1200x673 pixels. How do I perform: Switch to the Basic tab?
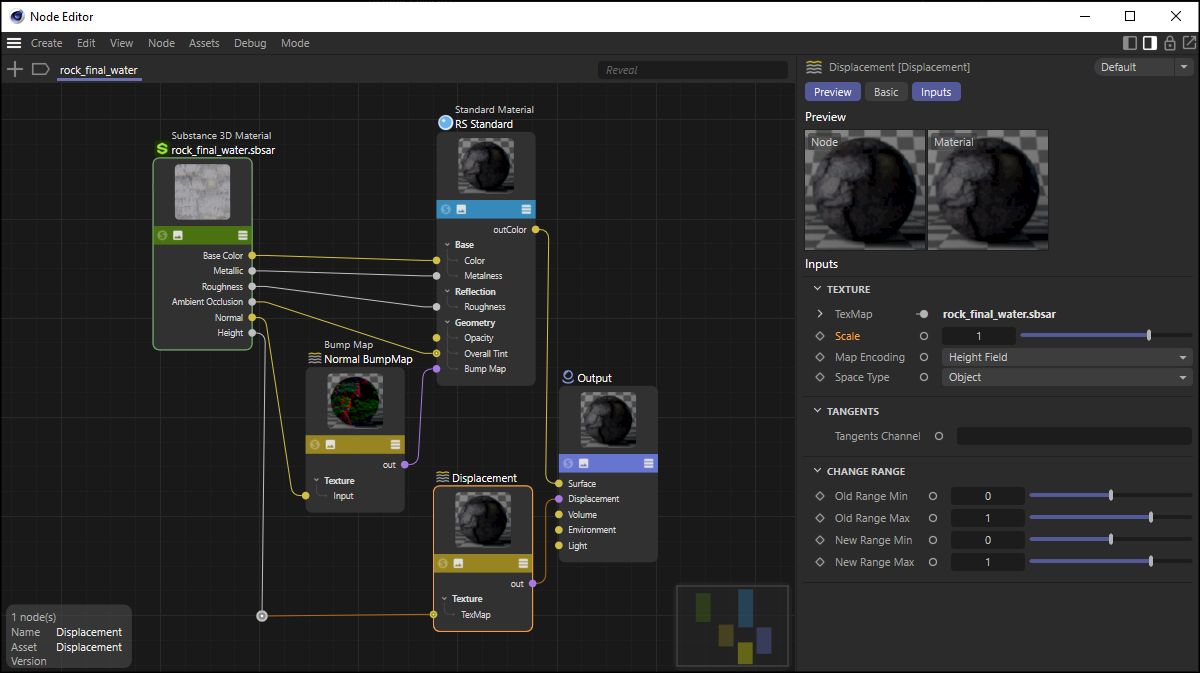click(x=886, y=92)
